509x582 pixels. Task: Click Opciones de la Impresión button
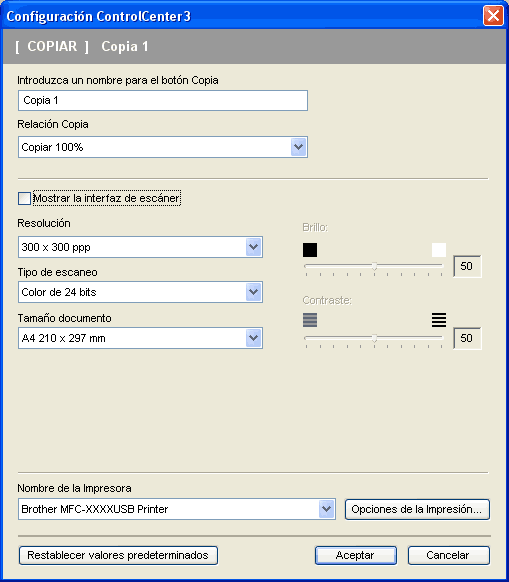tap(417, 509)
